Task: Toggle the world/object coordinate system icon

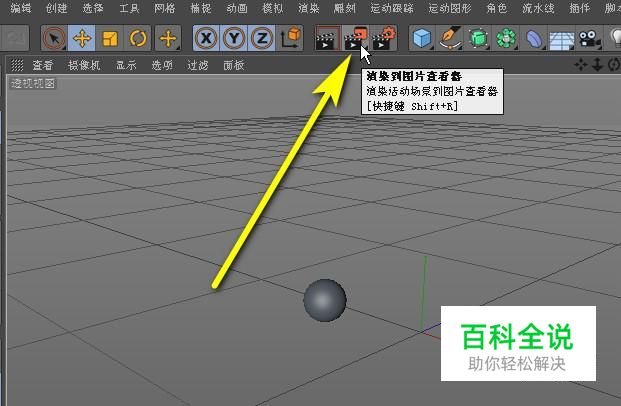Action: point(290,38)
